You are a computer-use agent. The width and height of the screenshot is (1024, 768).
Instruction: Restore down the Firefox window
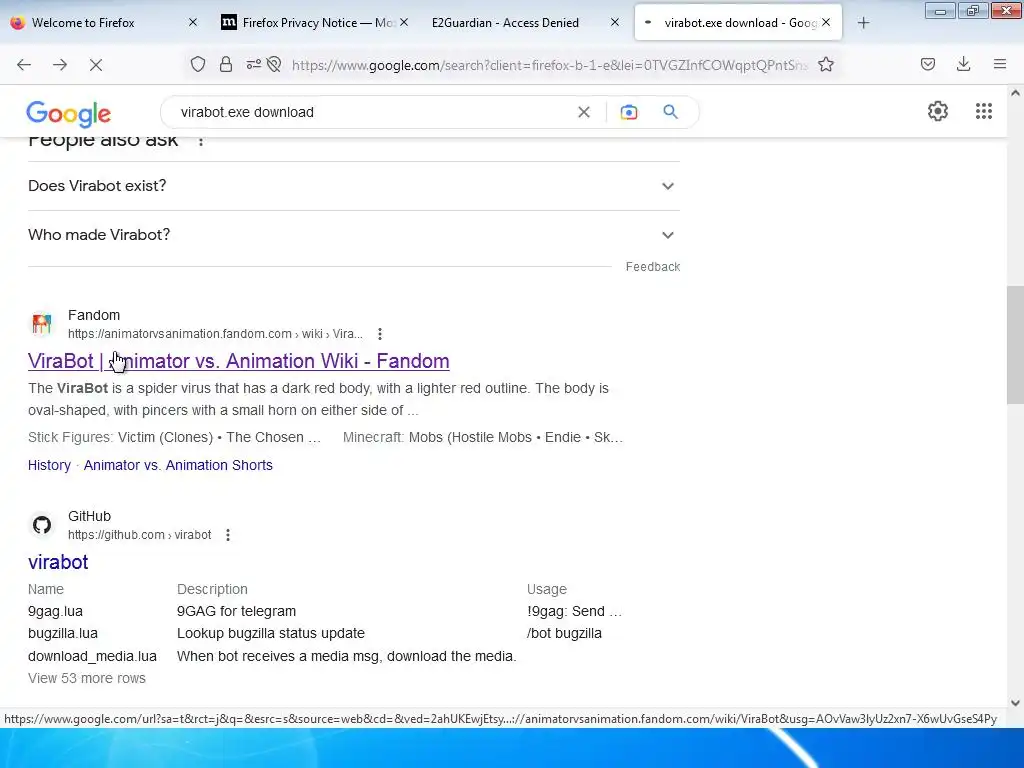click(973, 11)
